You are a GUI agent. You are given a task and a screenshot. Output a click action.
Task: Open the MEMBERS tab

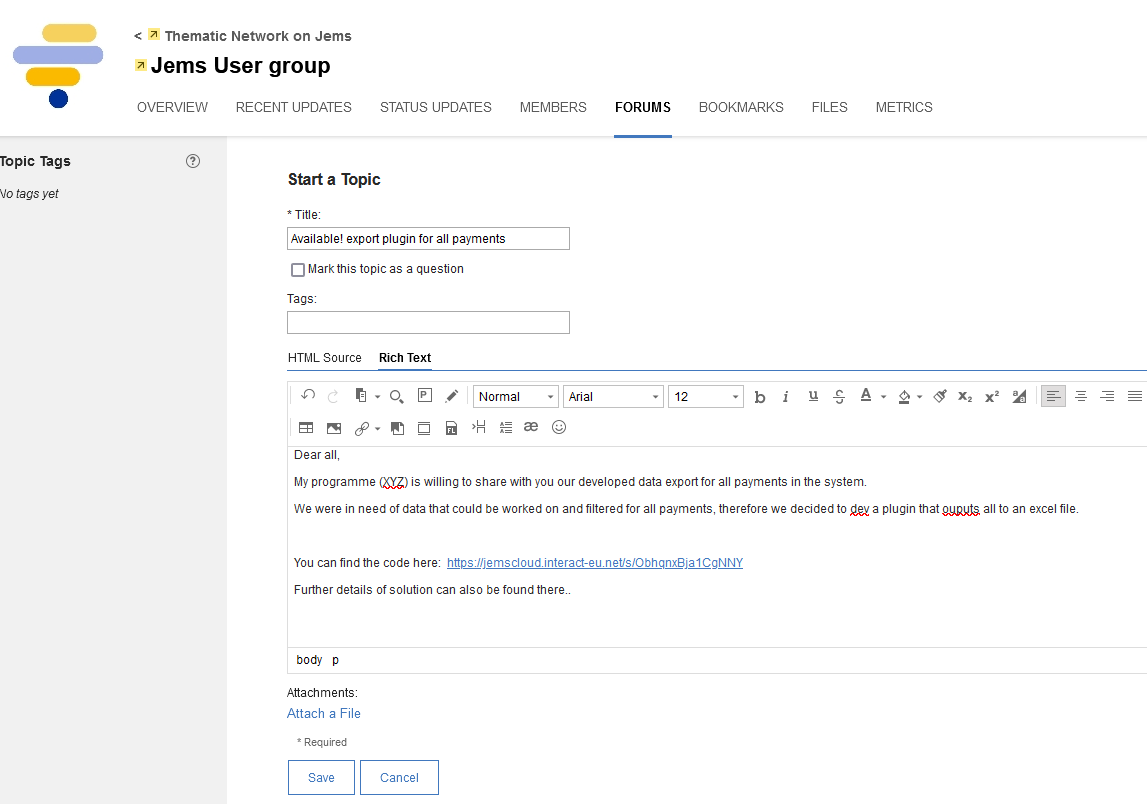click(x=553, y=108)
